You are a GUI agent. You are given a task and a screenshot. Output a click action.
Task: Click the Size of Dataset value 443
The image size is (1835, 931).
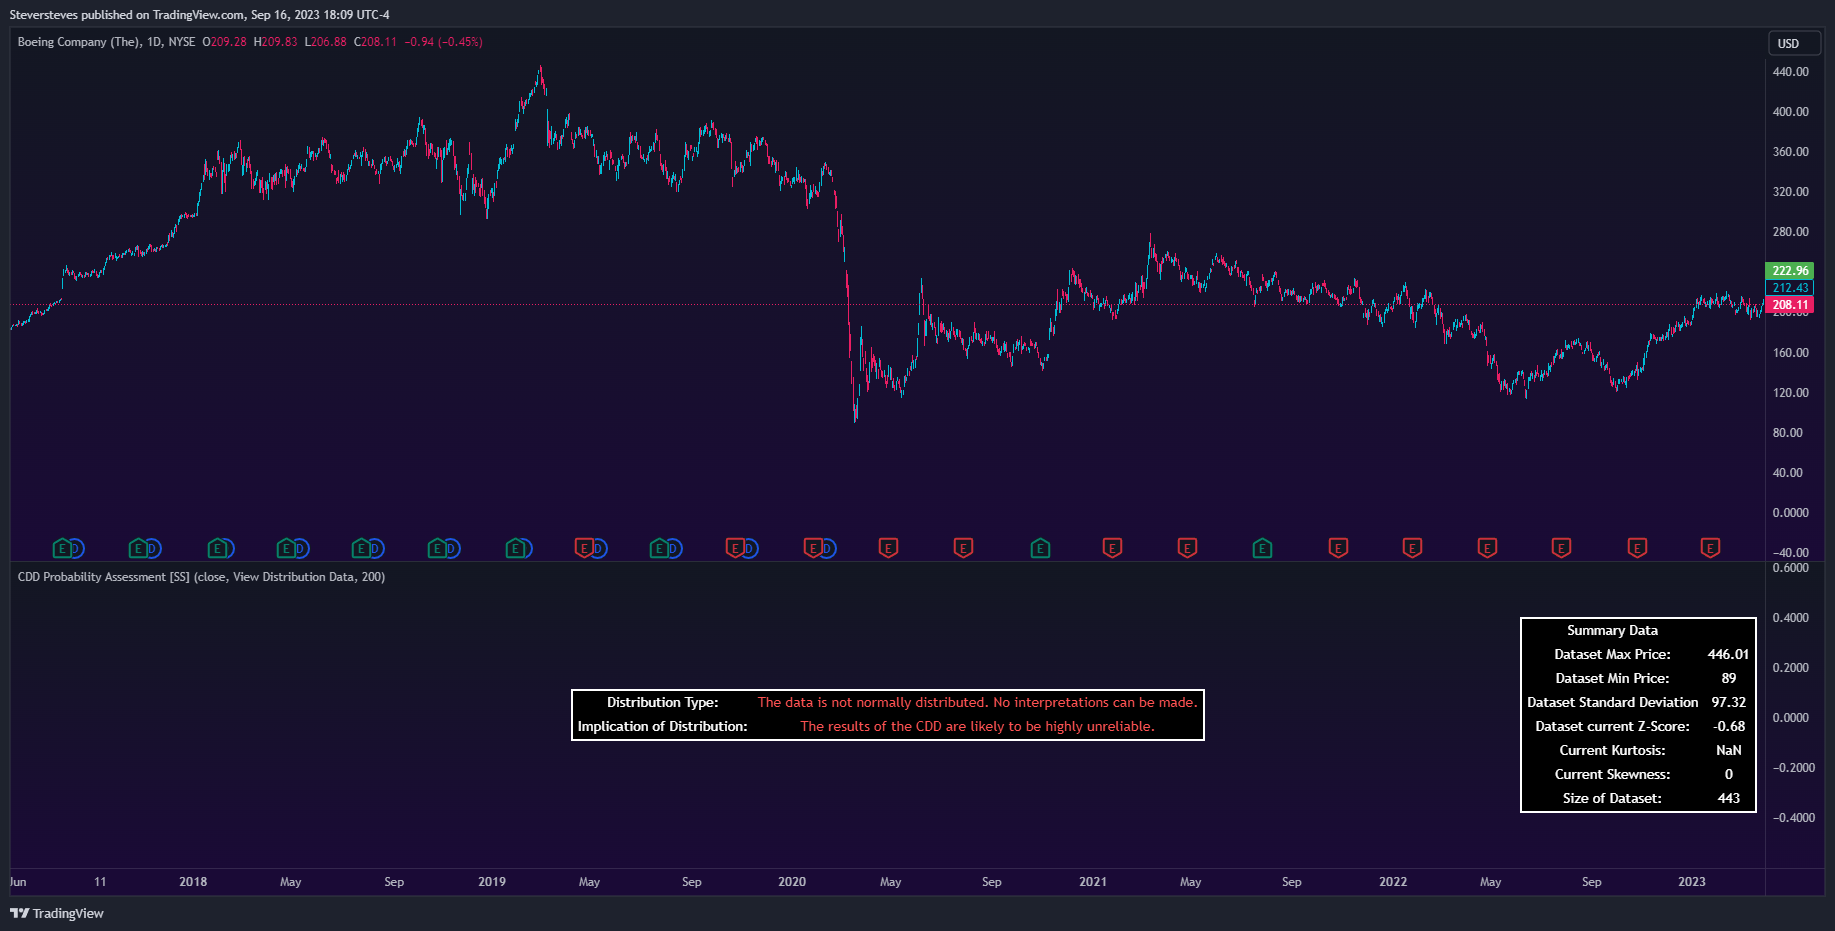tap(1728, 799)
